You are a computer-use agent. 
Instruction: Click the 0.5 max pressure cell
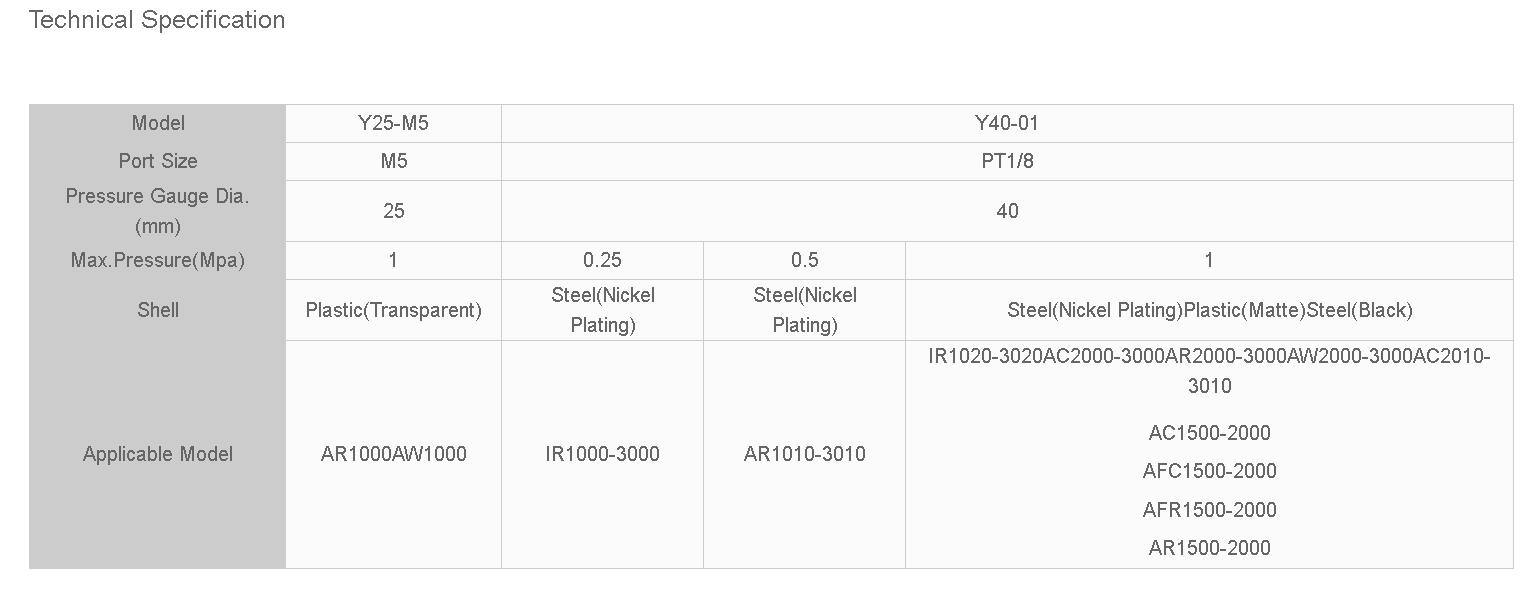(804, 260)
